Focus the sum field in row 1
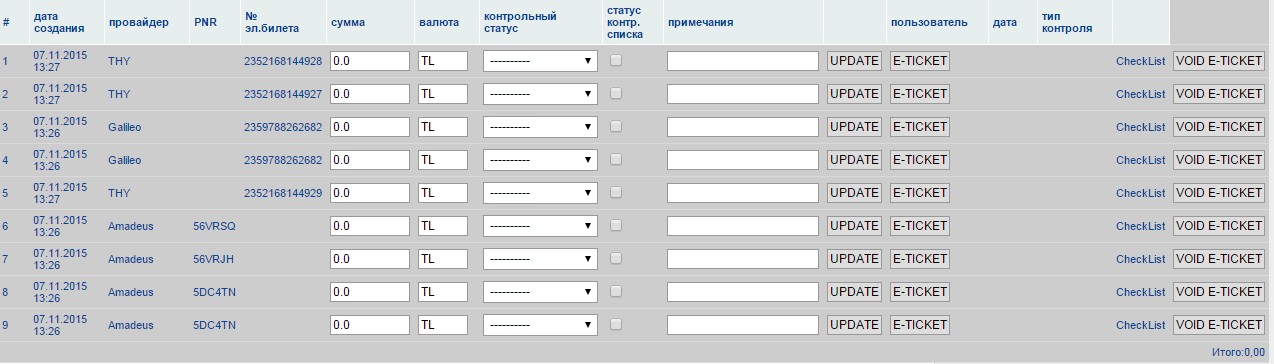This screenshot has width=1274, height=364. pos(370,61)
